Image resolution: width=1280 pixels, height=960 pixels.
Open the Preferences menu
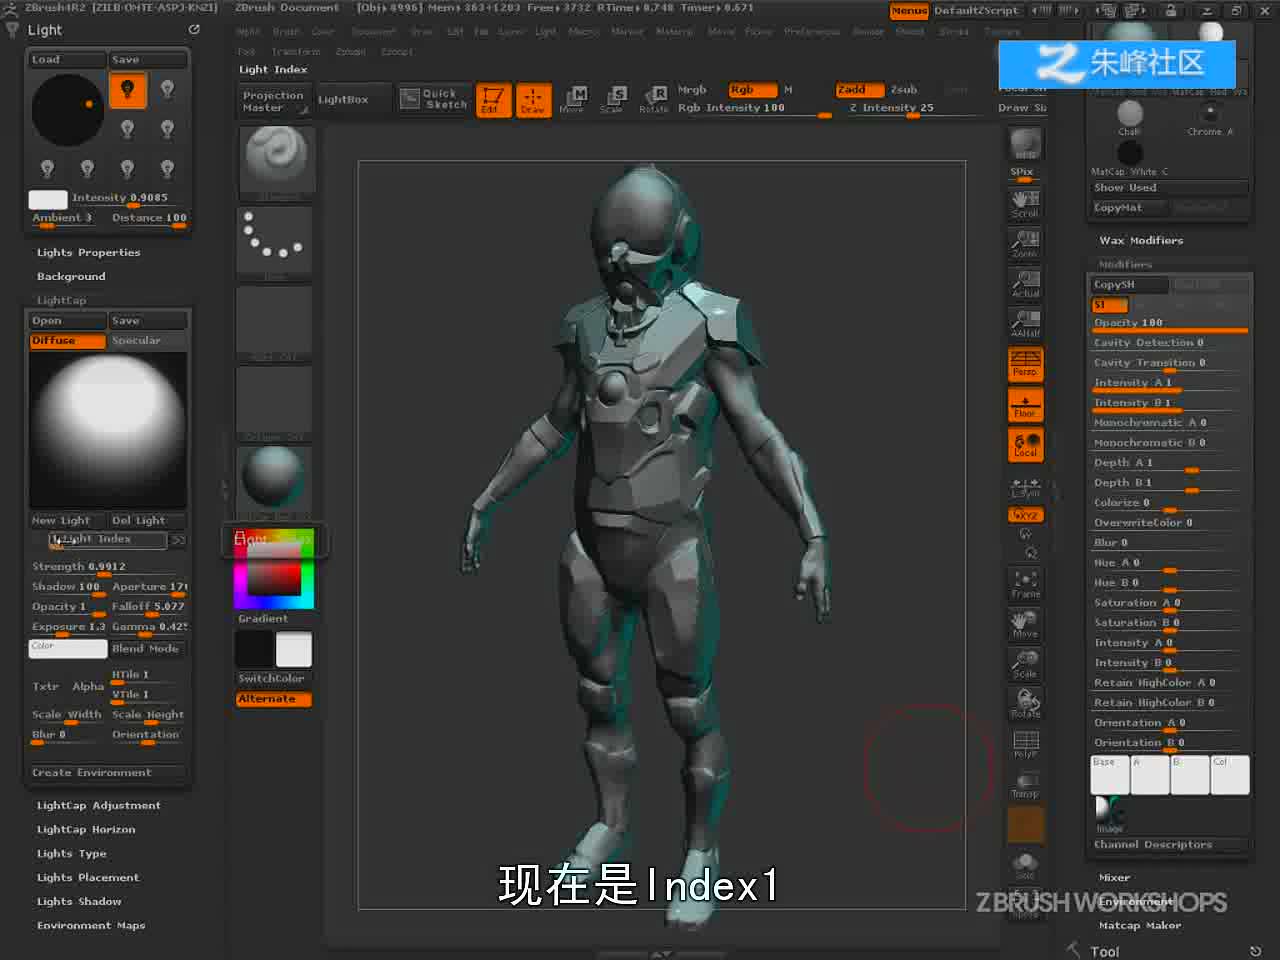click(812, 32)
